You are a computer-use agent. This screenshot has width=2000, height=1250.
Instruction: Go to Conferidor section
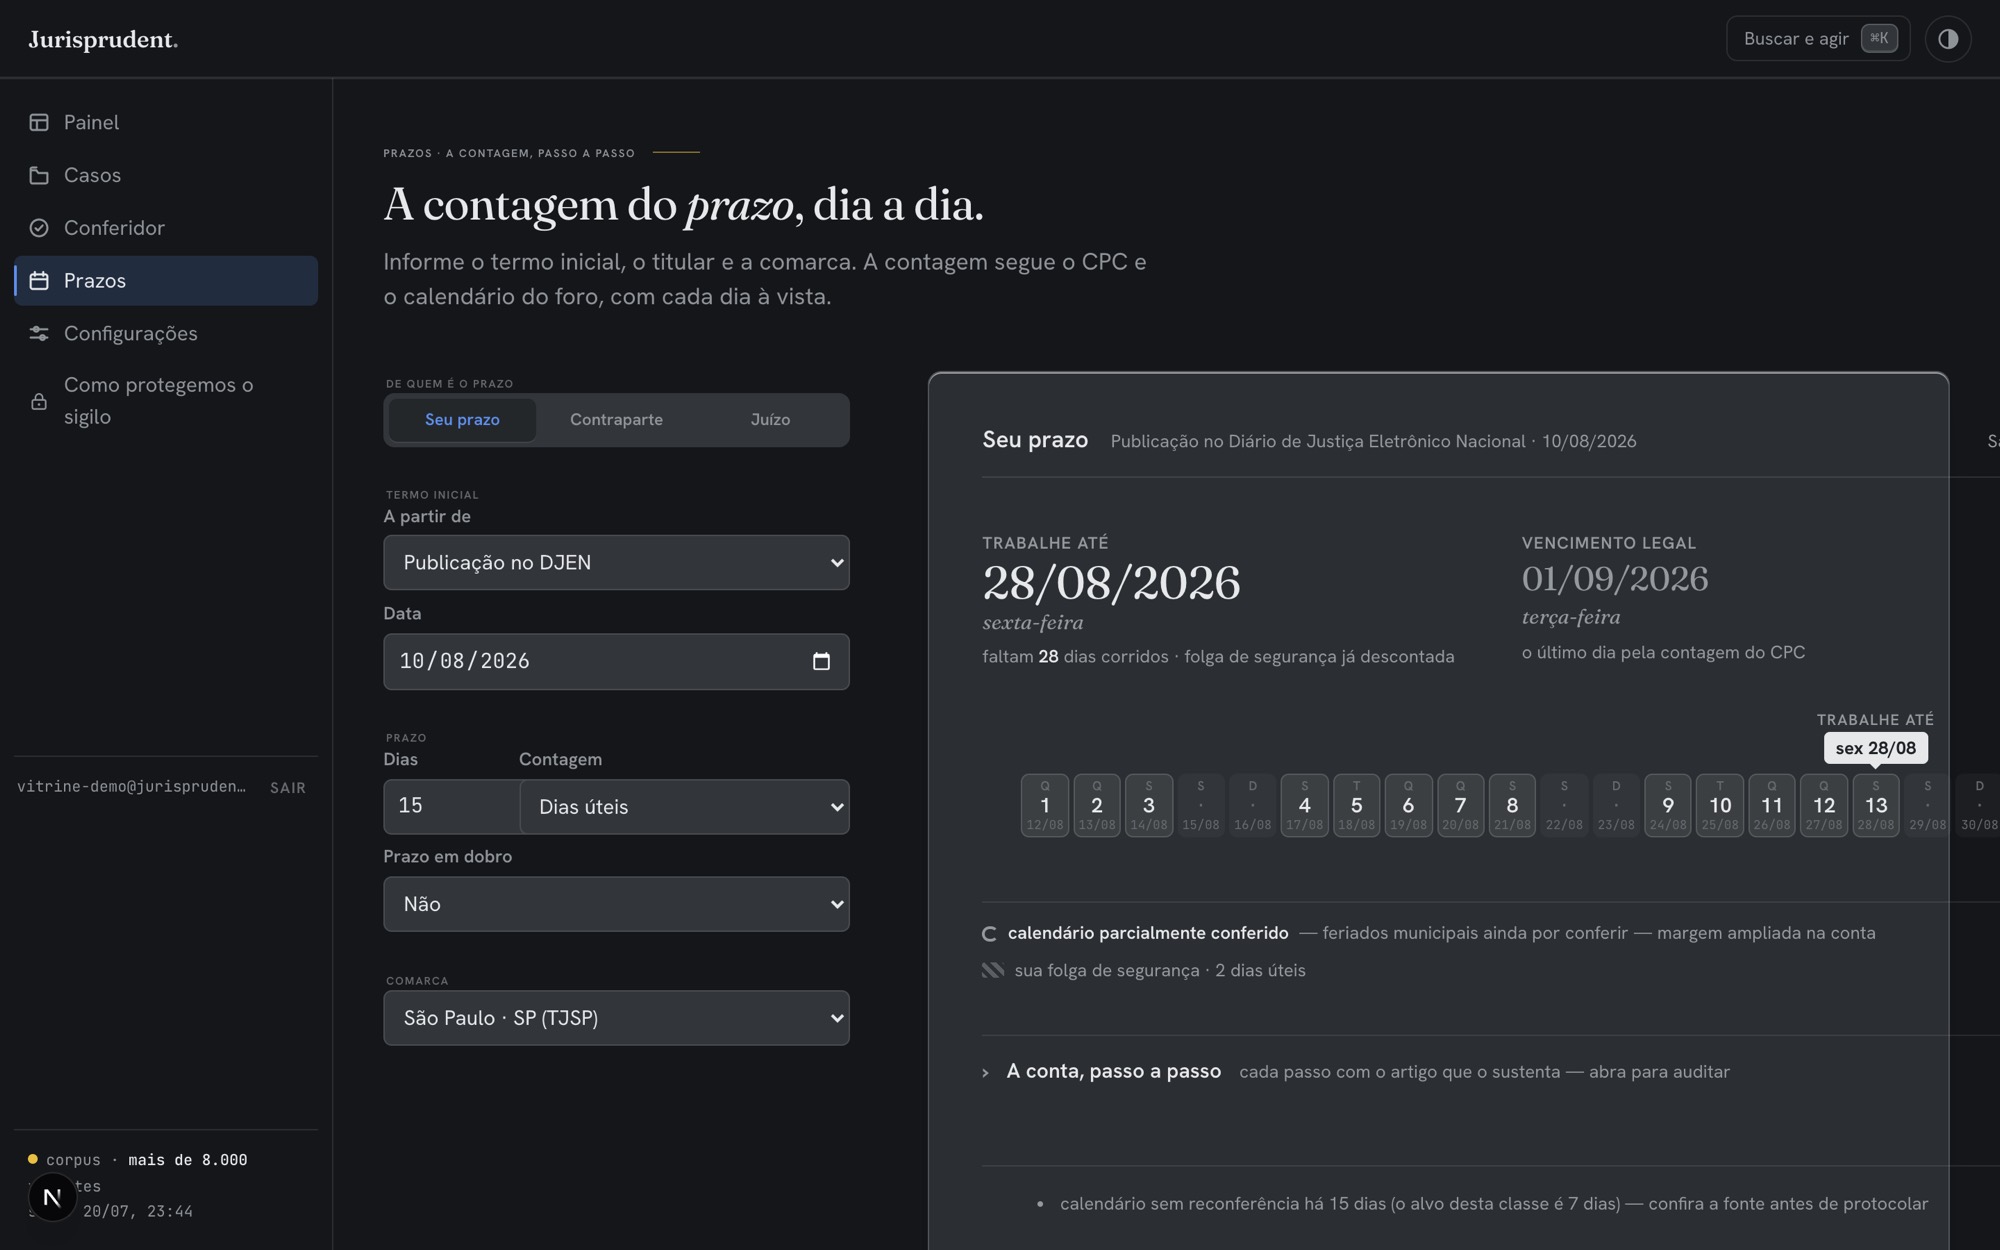coord(166,228)
